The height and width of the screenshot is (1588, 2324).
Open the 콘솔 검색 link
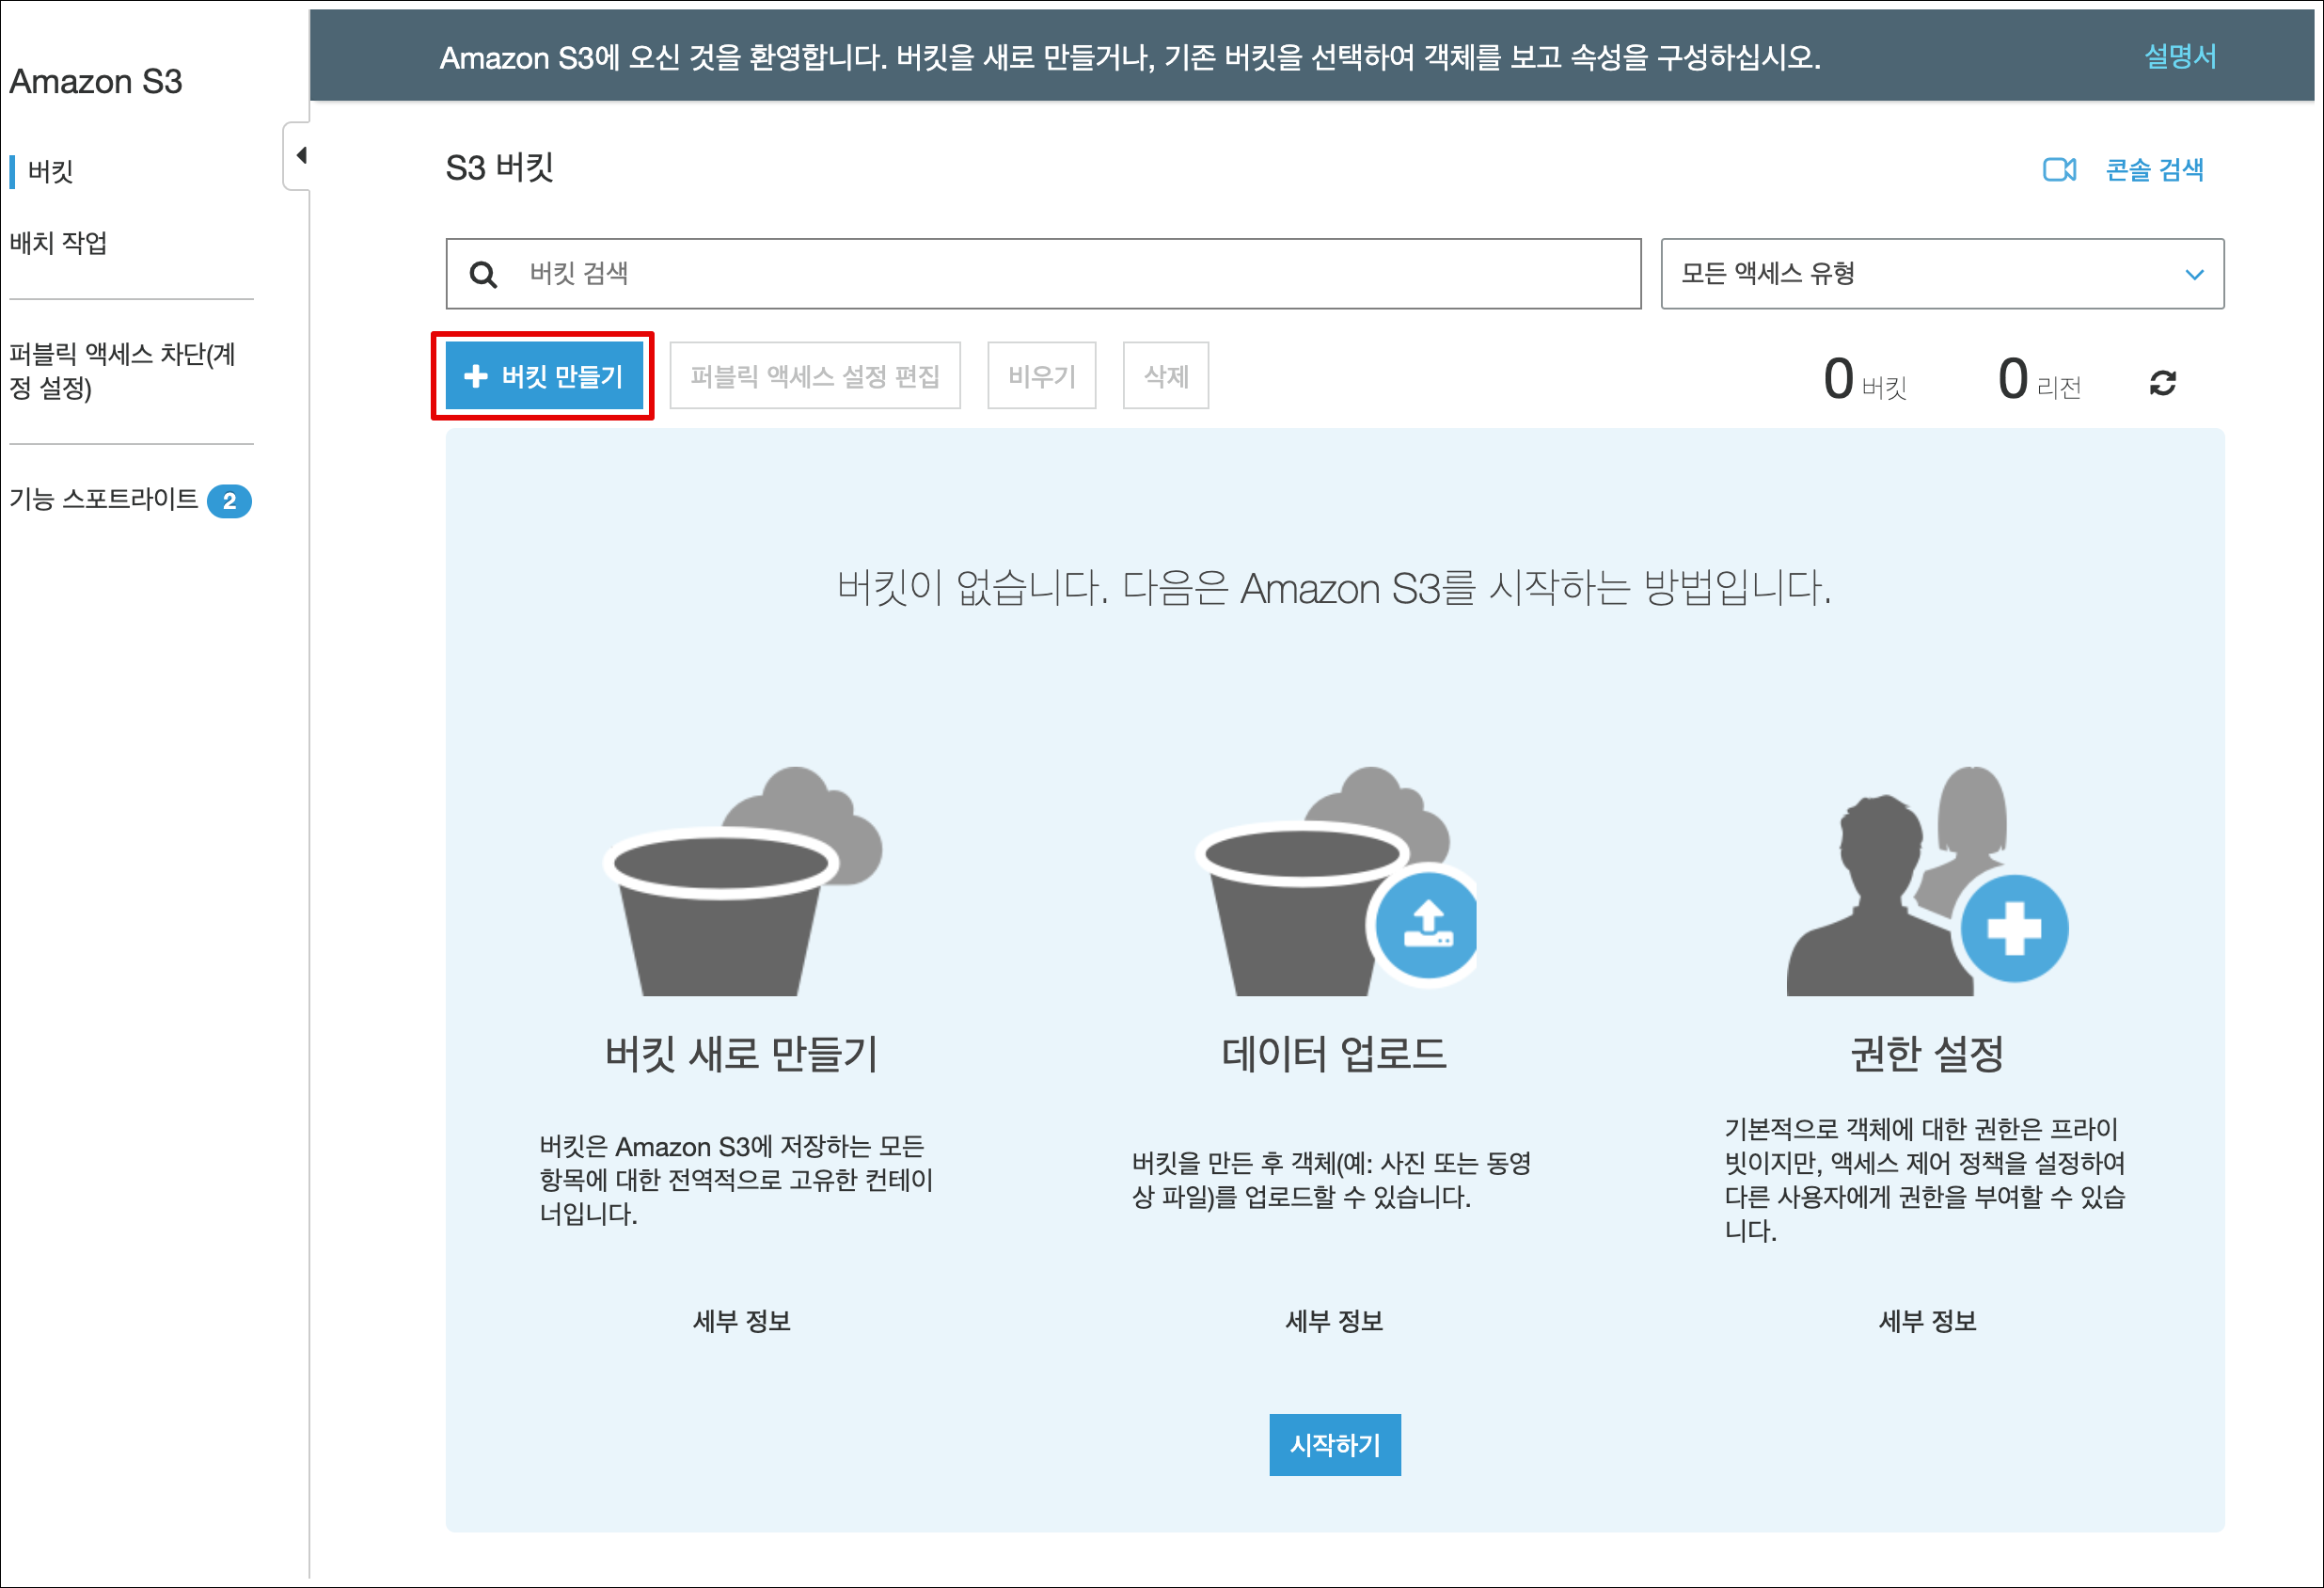tap(2154, 170)
